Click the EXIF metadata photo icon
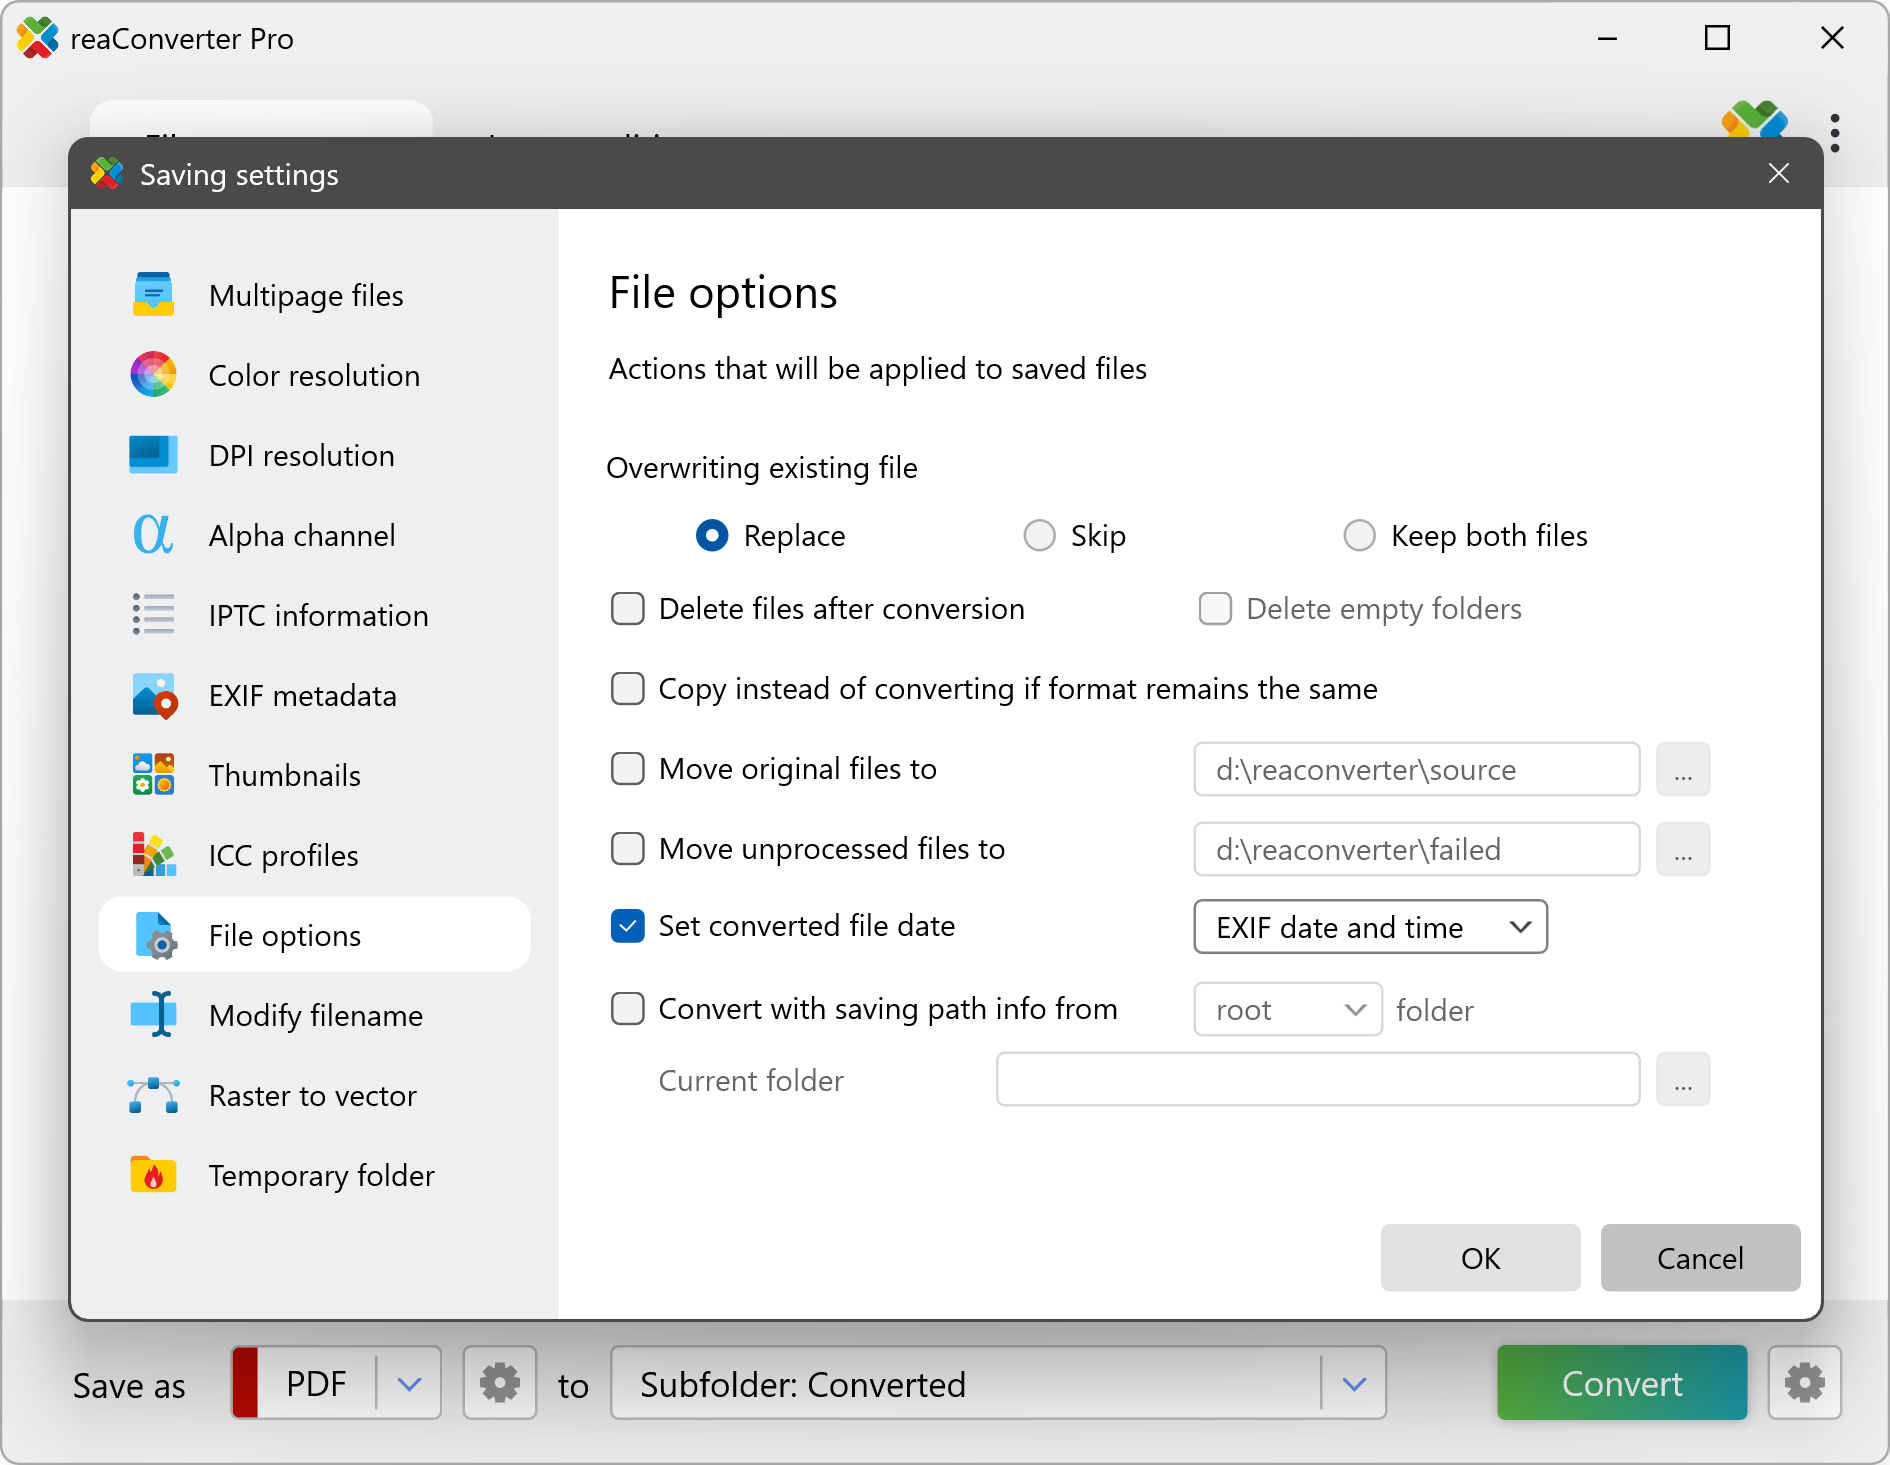 (153, 695)
